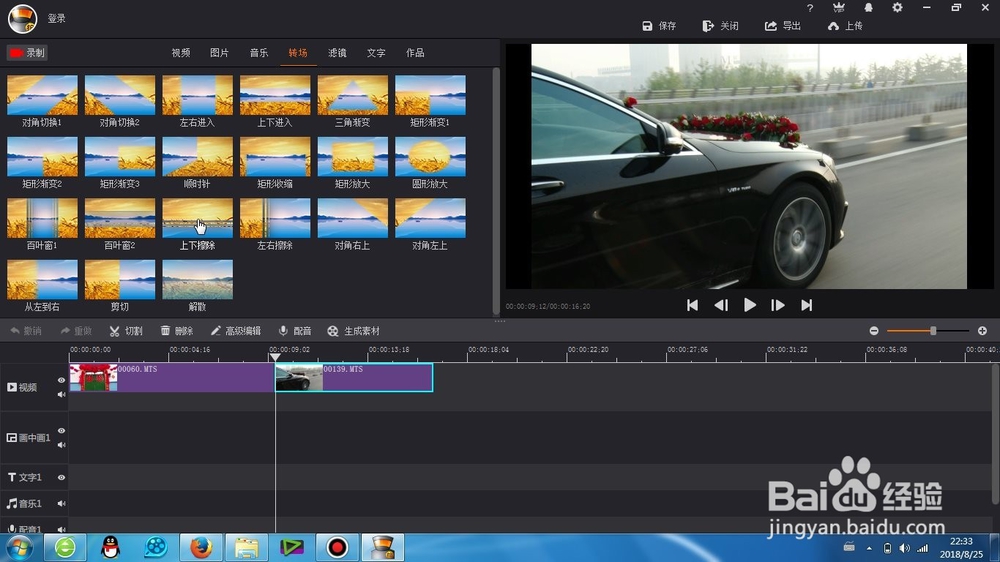
Task: Switch to the 视频 tab
Action: coord(180,53)
